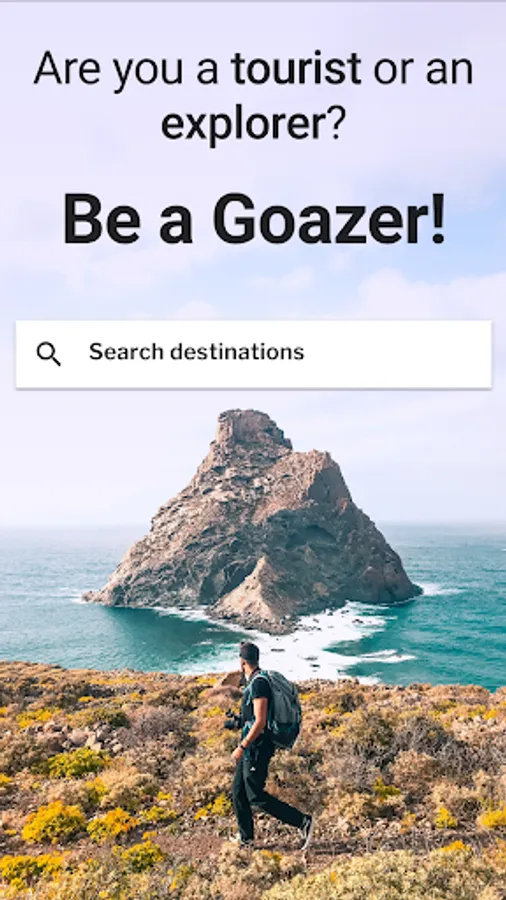Tap the 'Search destinations' placeholder text
This screenshot has height=900, width=506.
click(x=196, y=352)
